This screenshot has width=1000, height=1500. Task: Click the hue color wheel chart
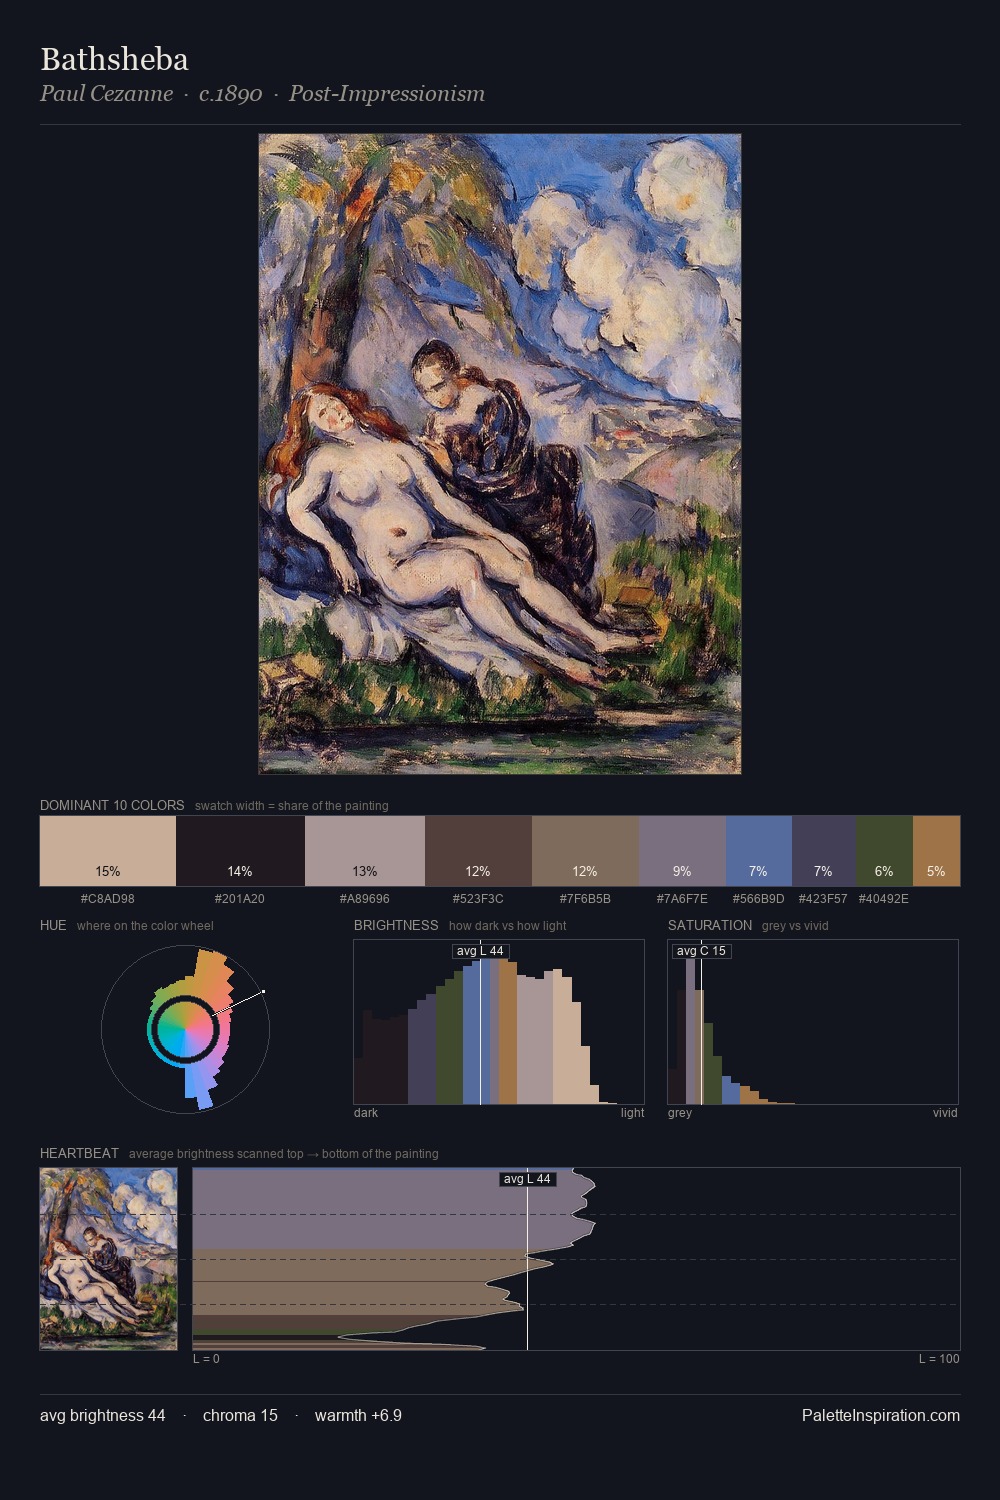coord(185,1029)
